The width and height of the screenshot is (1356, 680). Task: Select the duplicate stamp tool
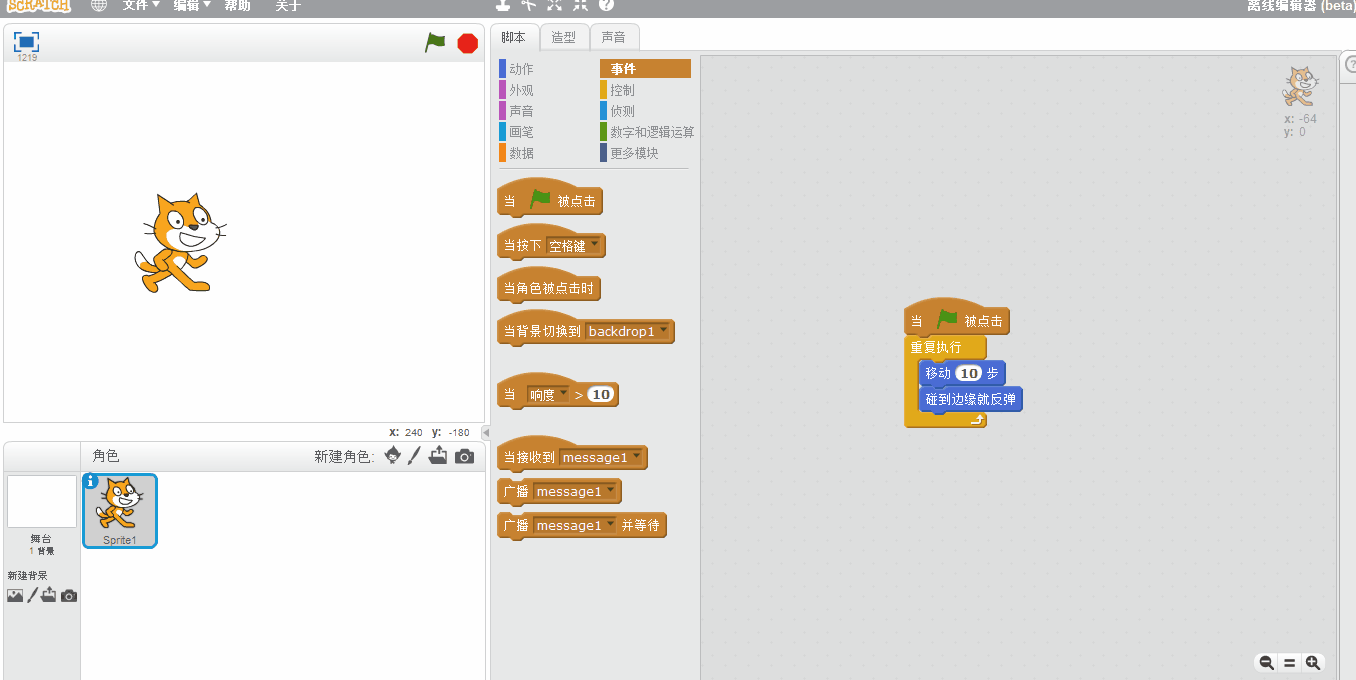point(502,5)
